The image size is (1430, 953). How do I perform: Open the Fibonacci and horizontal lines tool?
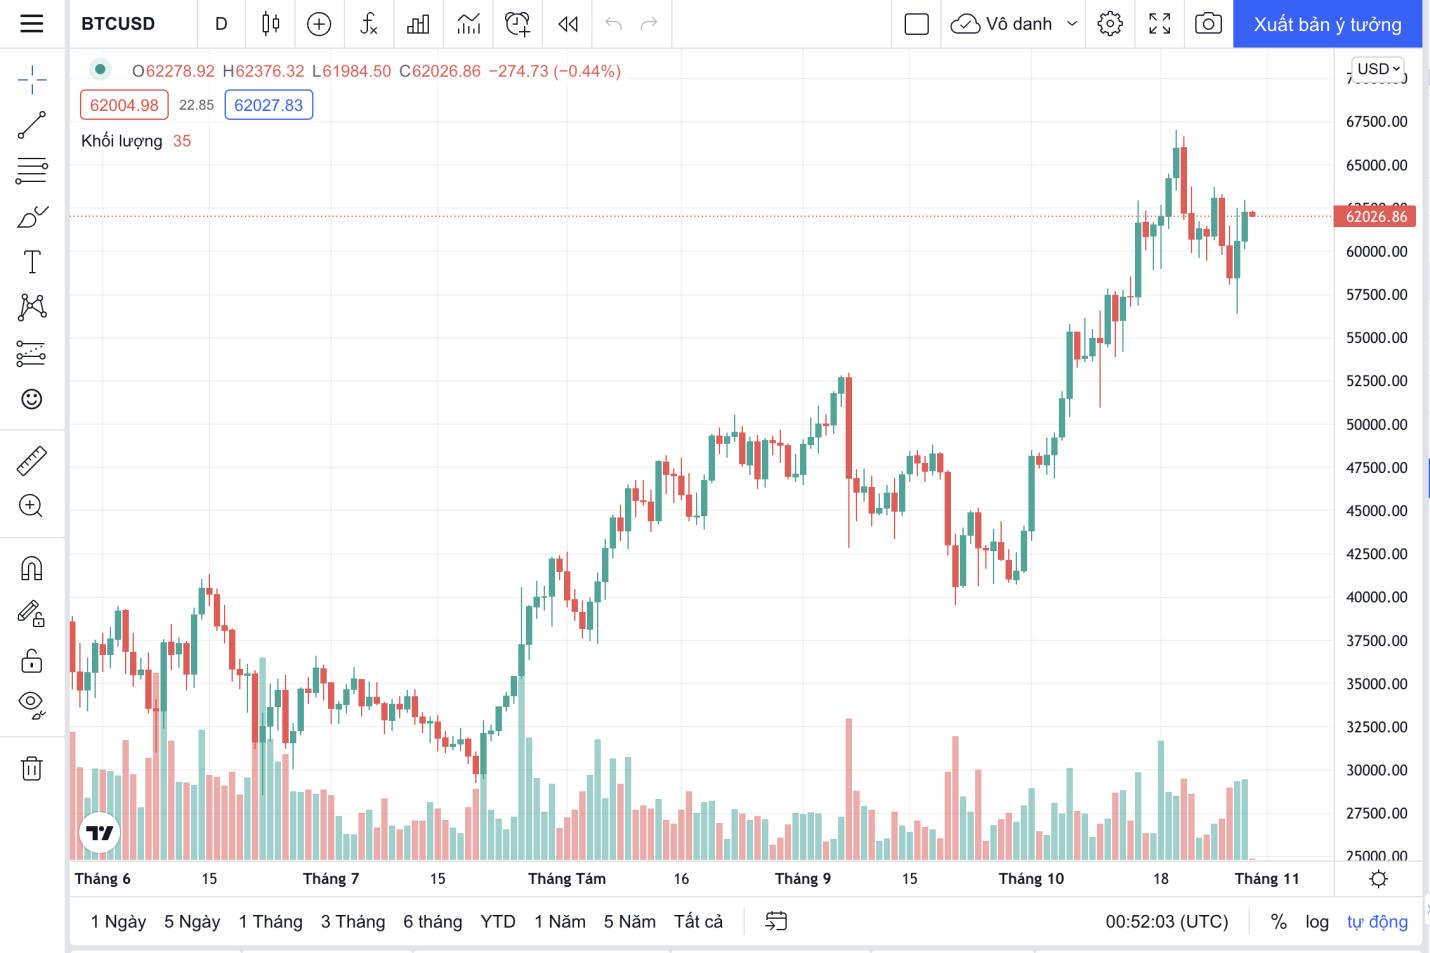pos(32,171)
